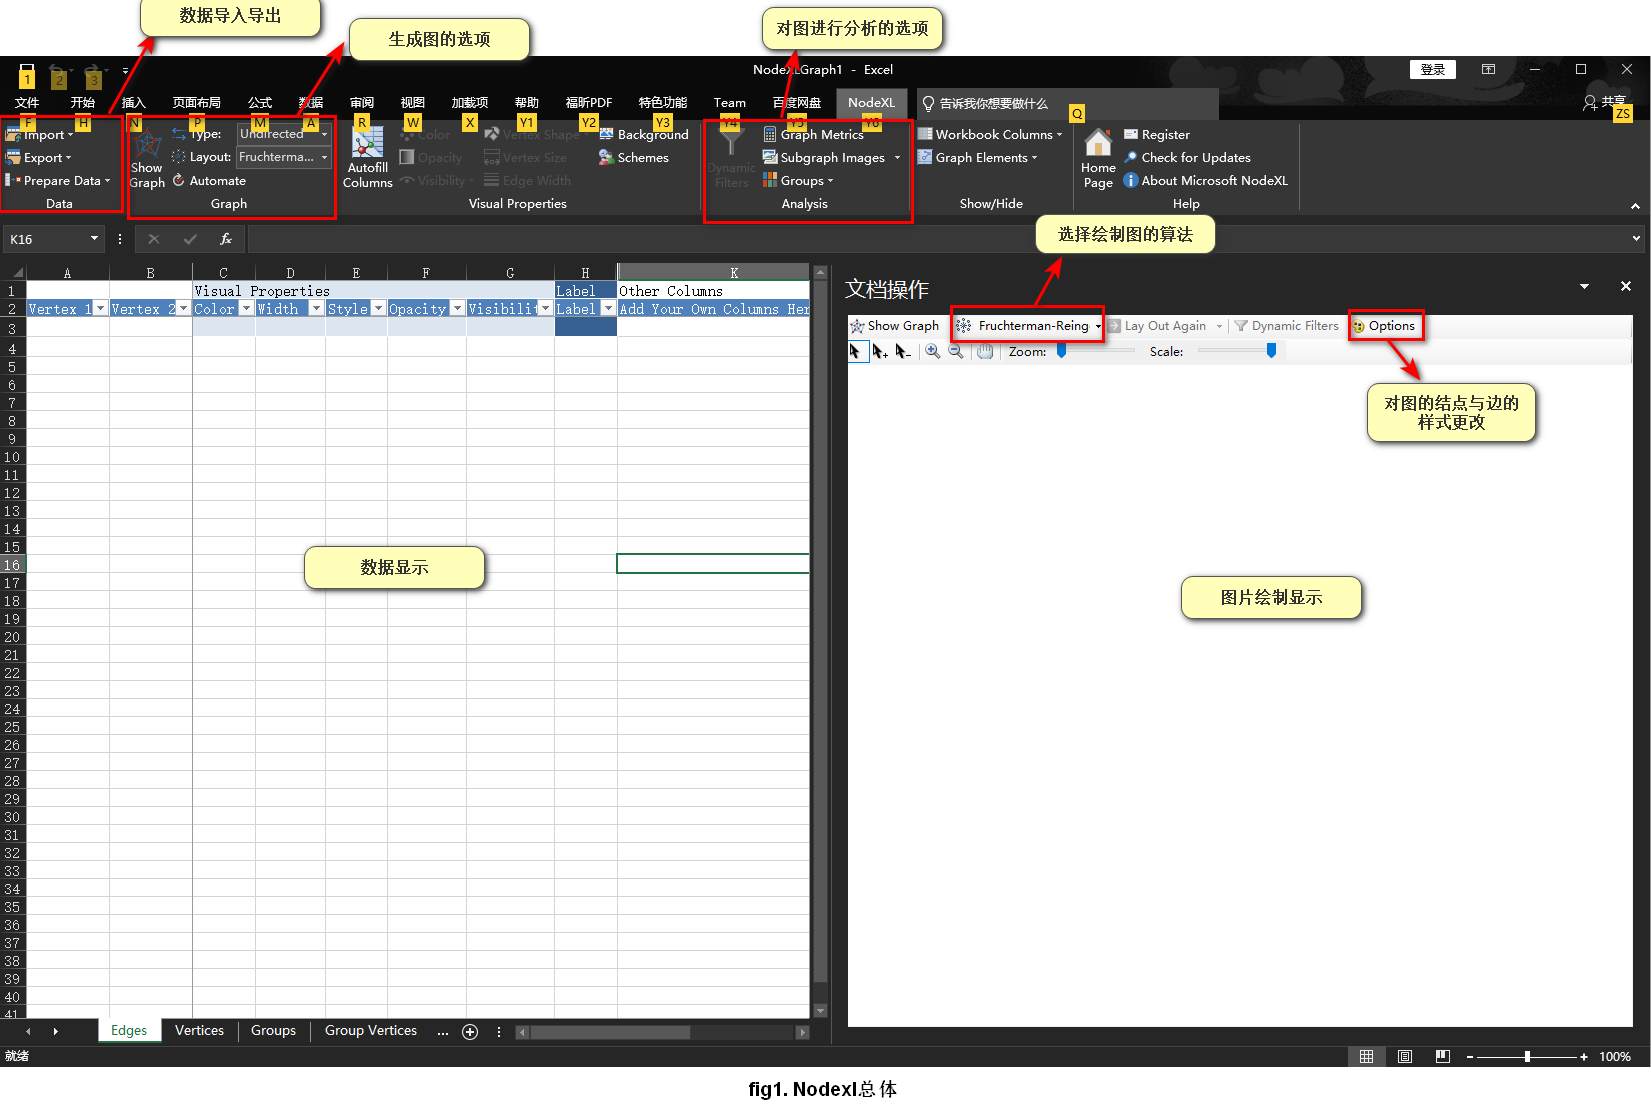
Task: Switch to the 视图 ribbon tab
Action: (413, 103)
